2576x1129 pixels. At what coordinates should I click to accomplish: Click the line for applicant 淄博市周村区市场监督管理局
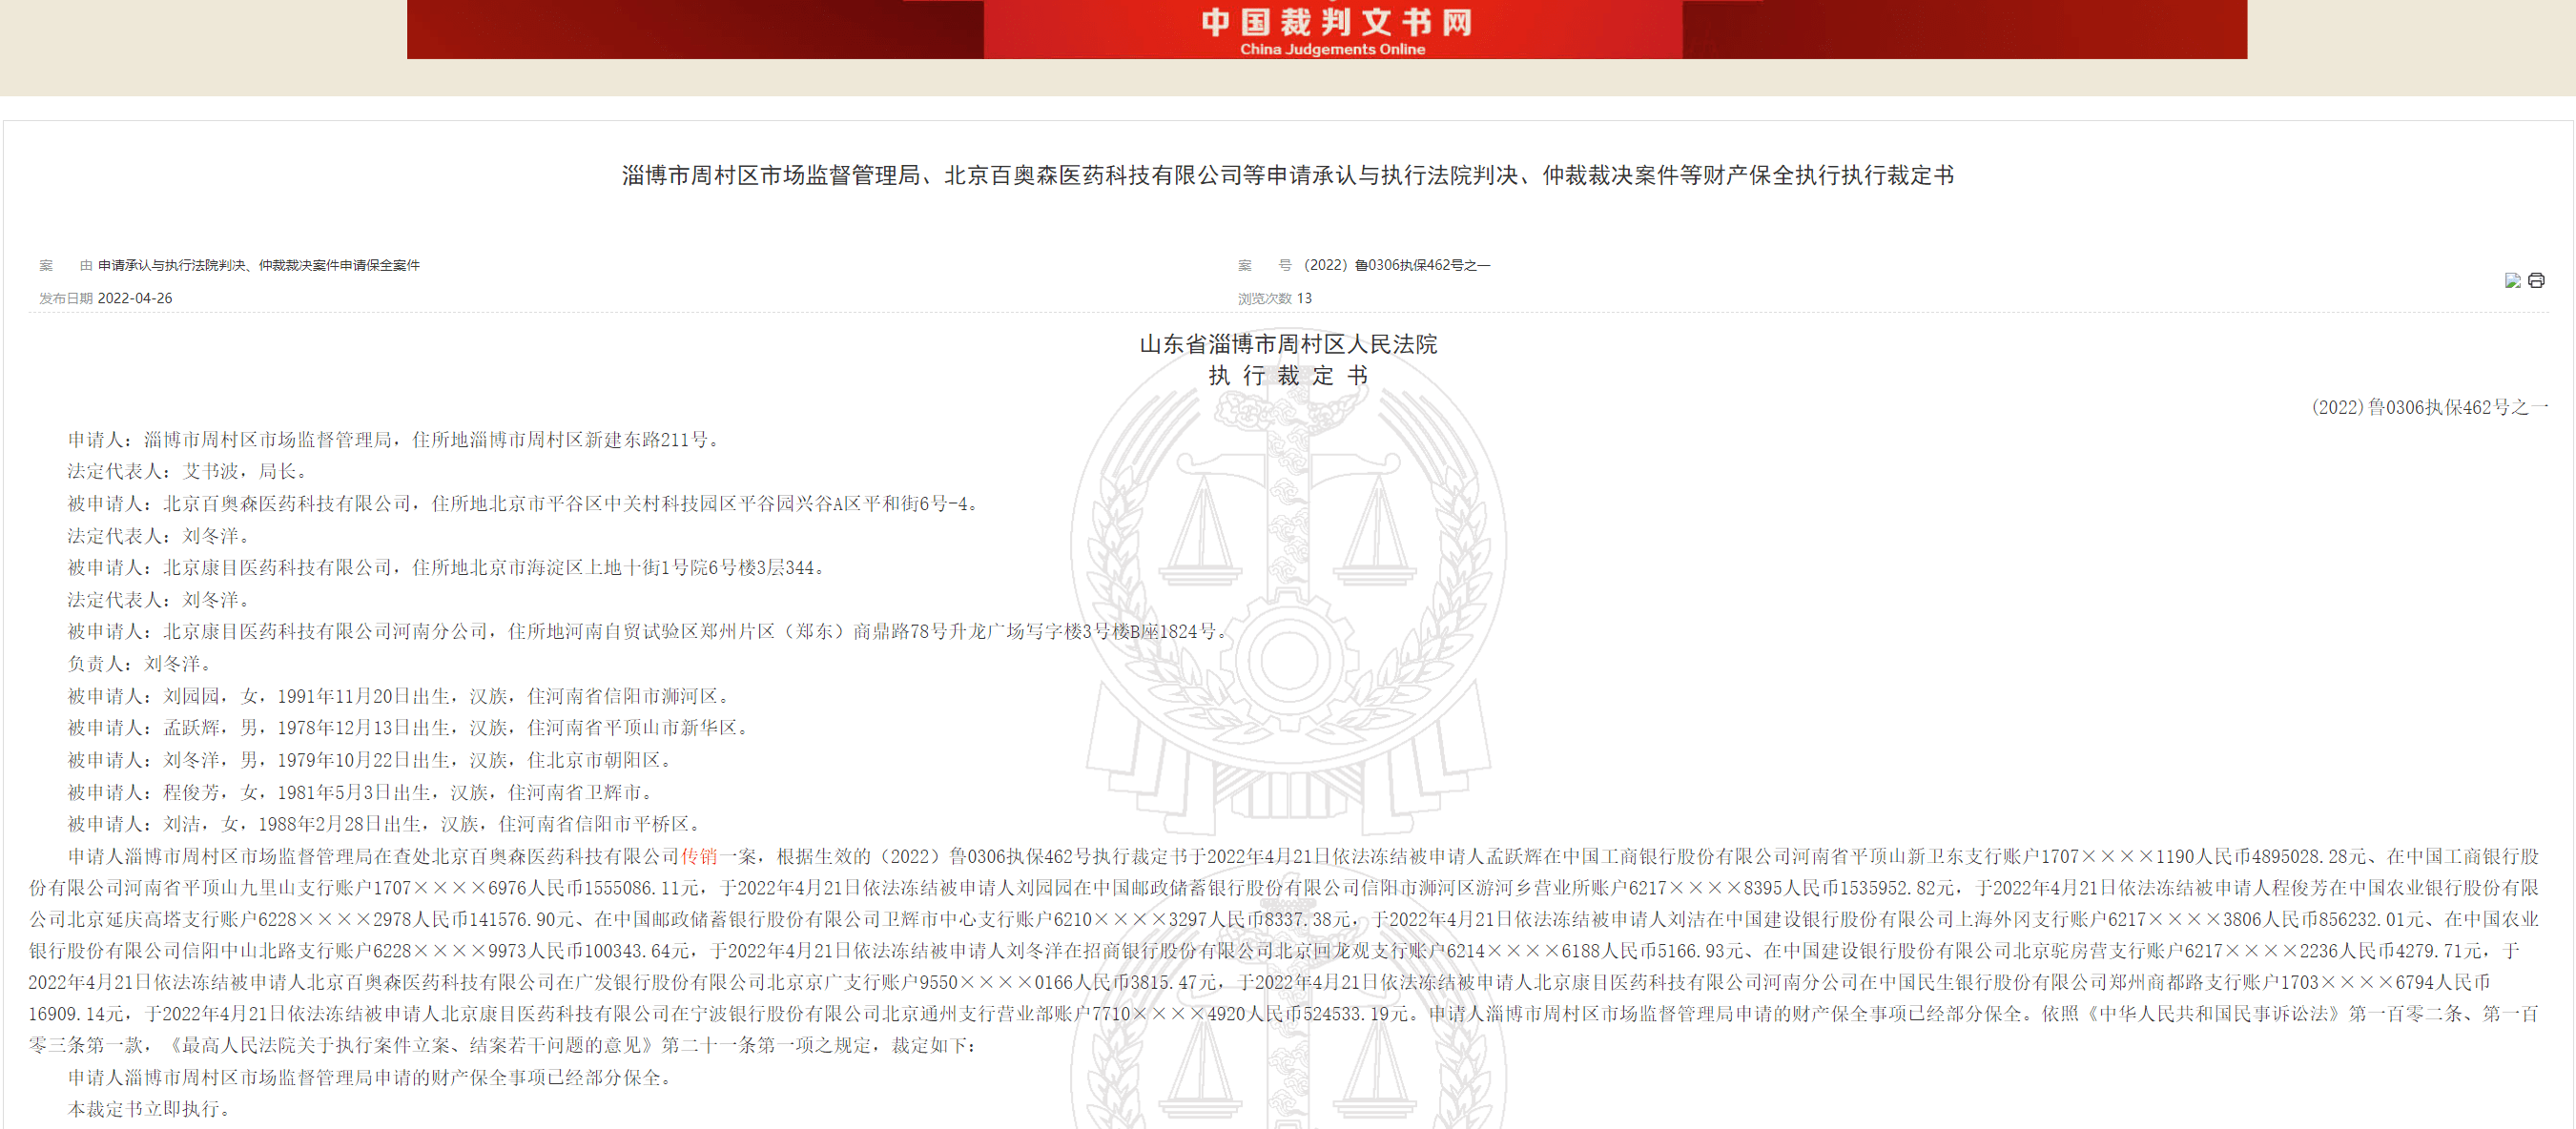pyautogui.click(x=394, y=439)
